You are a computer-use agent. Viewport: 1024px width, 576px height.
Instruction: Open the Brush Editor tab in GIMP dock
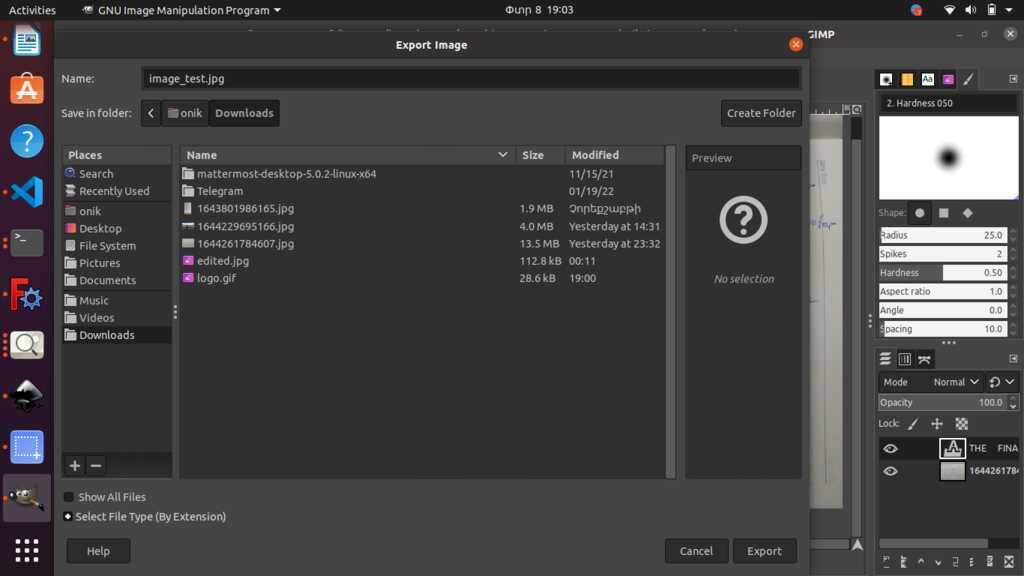[968, 80]
